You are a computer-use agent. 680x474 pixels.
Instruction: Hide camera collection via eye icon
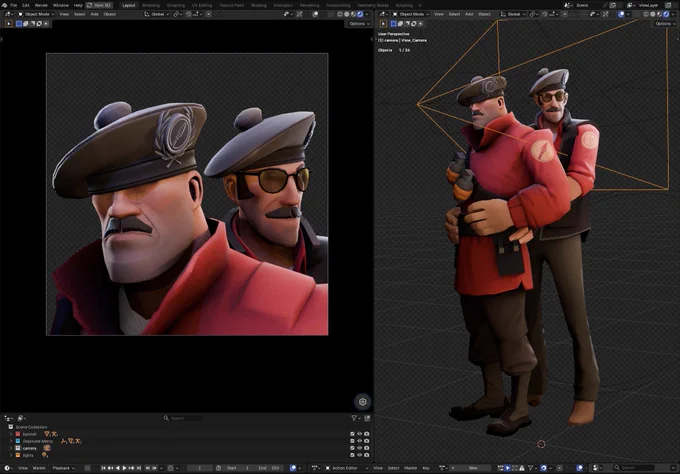[360, 448]
